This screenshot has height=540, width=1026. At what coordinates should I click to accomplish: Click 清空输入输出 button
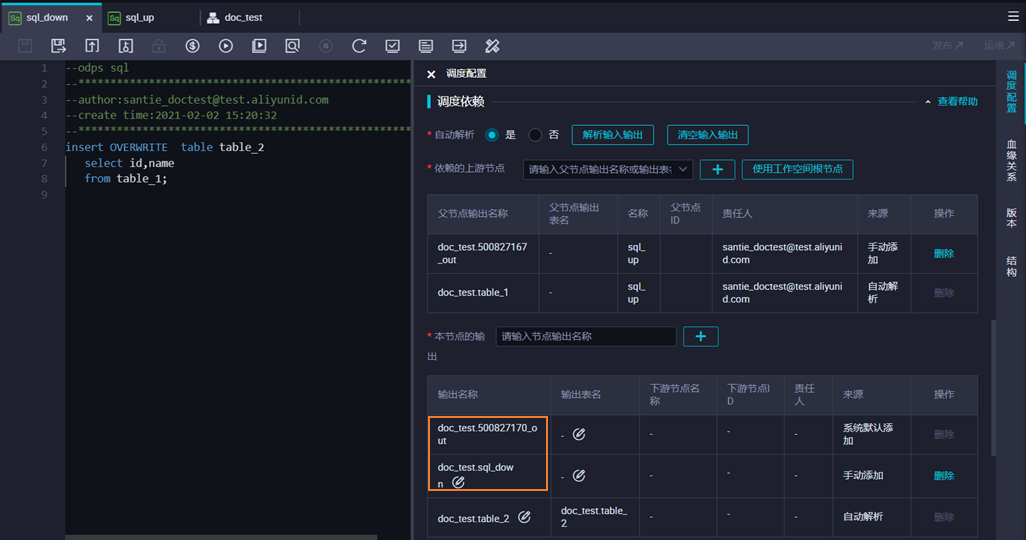[x=707, y=135]
